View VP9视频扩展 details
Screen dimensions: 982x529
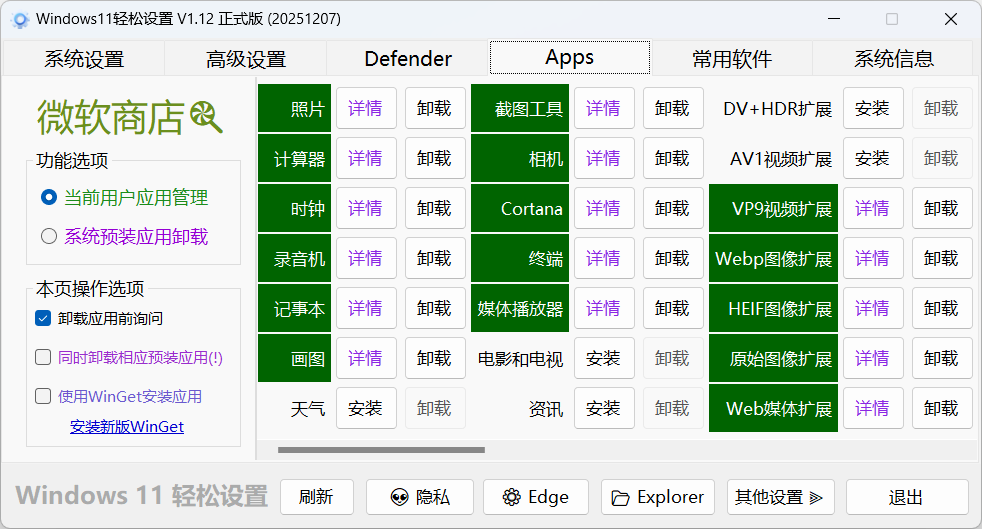coord(872,208)
